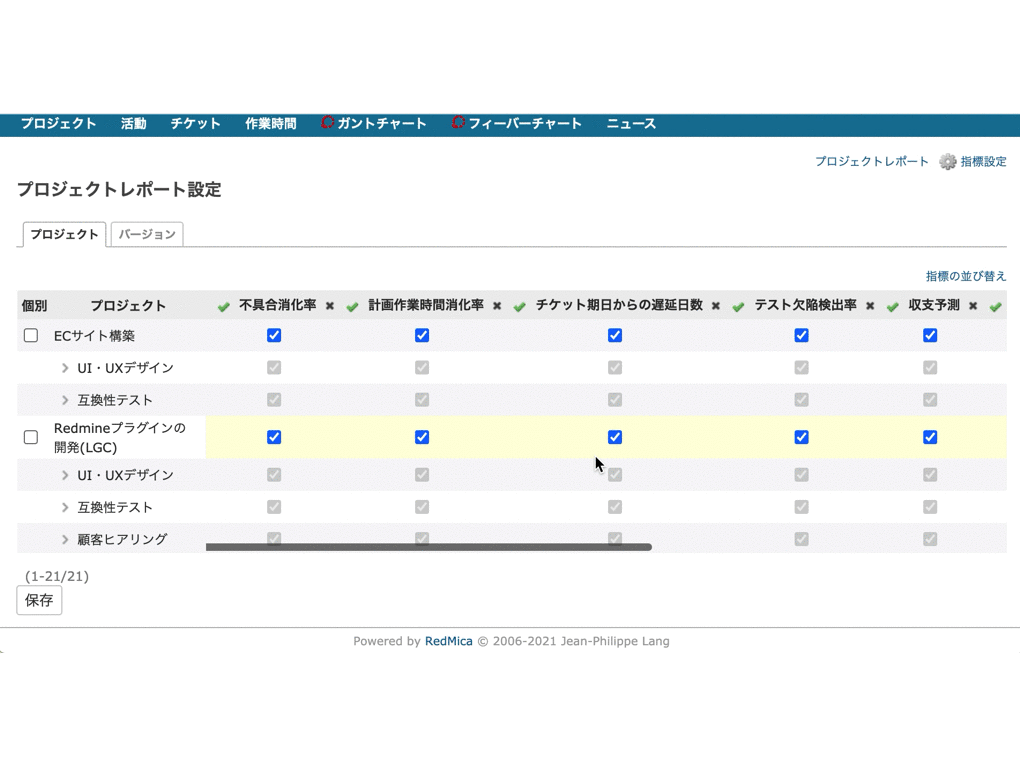Uncheck テスト欠陥検出率 for ECサイト構築

pyautogui.click(x=801, y=335)
